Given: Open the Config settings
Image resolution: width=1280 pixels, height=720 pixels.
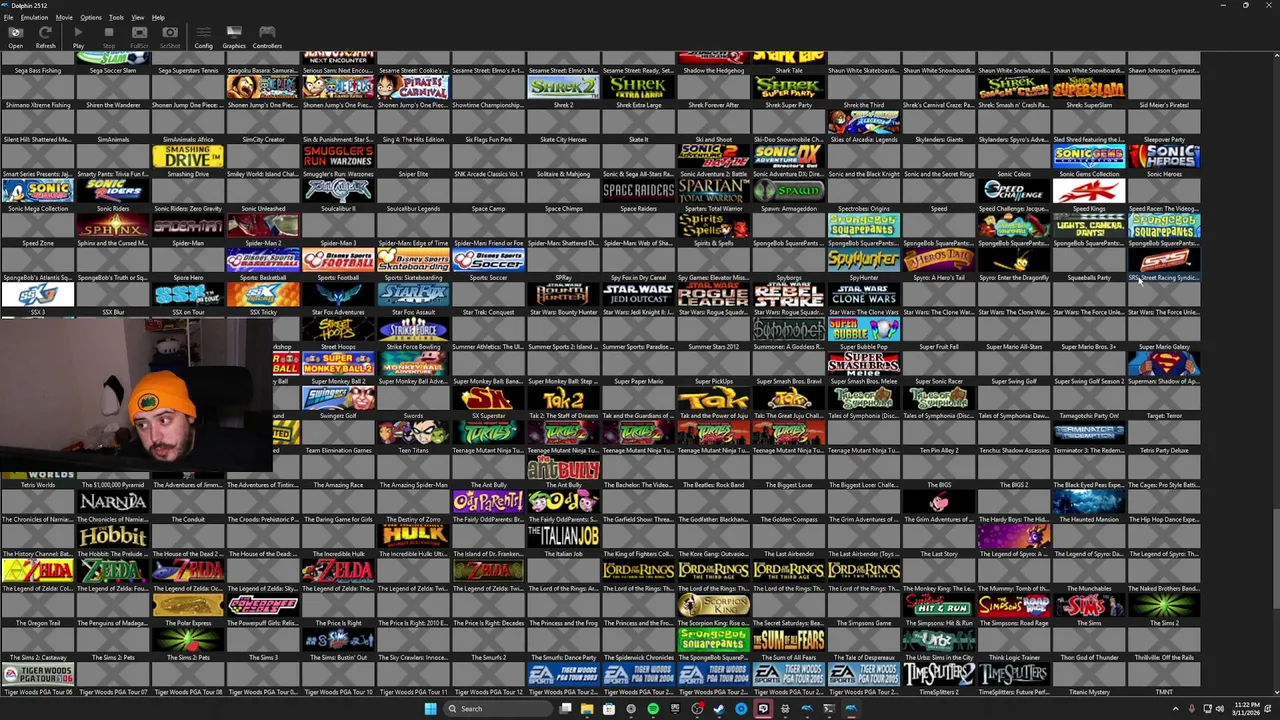Looking at the screenshot, I should click(x=203, y=37).
